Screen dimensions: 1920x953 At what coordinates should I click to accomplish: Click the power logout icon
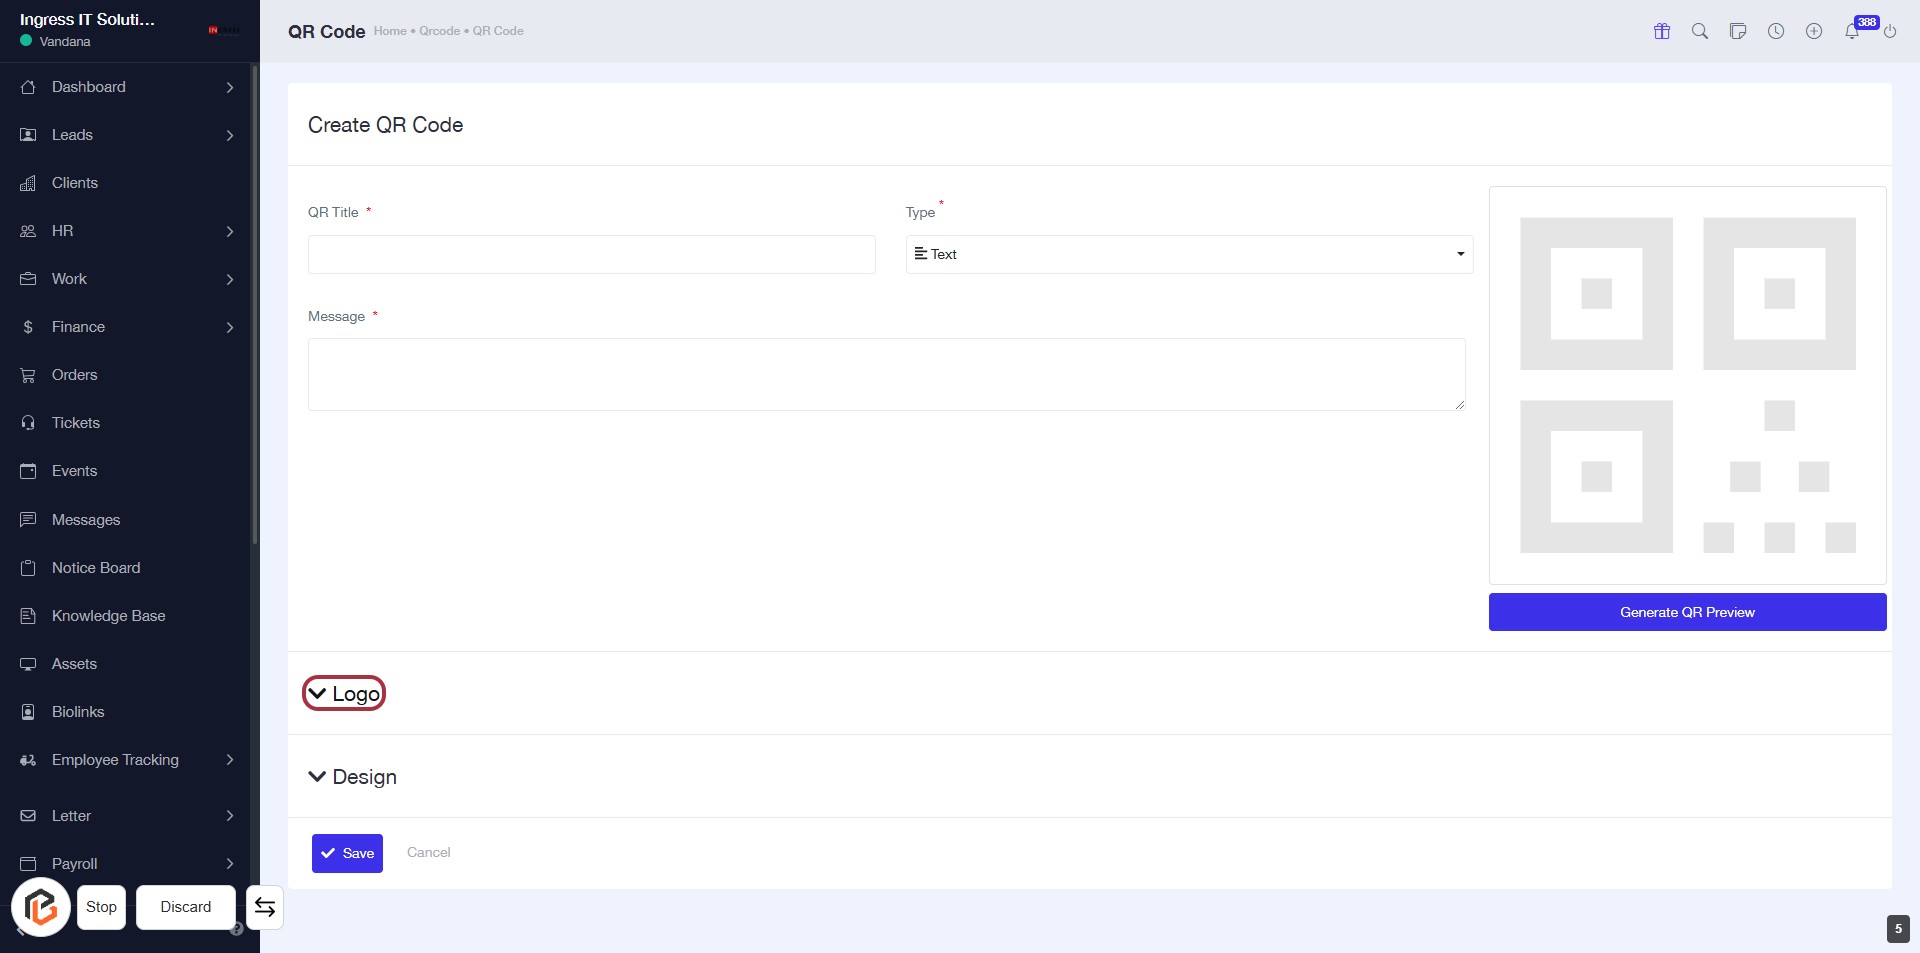click(x=1890, y=32)
